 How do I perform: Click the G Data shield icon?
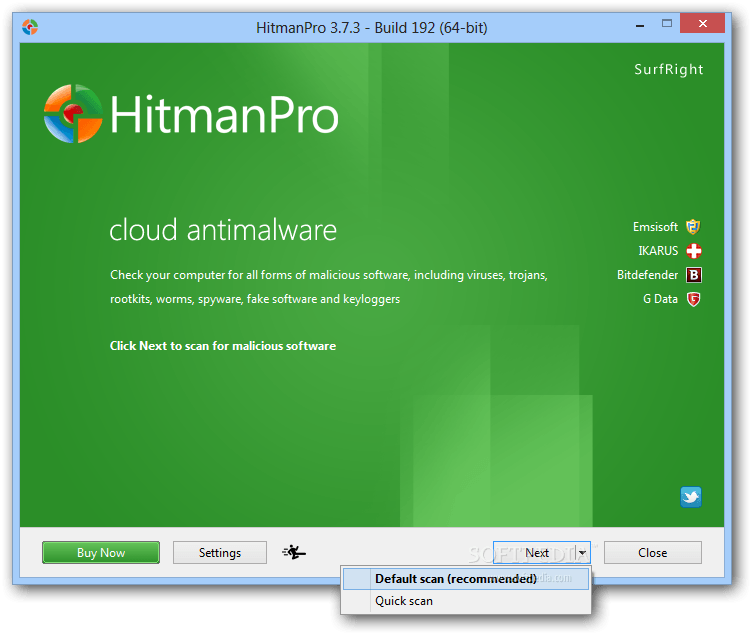(x=693, y=299)
